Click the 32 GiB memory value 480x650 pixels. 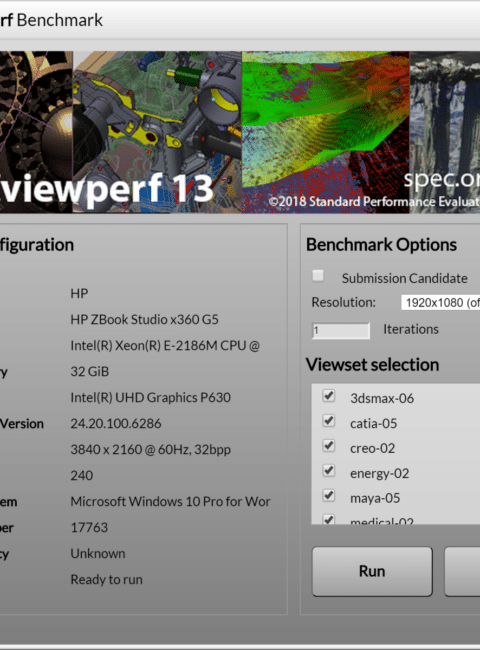pos(90,371)
